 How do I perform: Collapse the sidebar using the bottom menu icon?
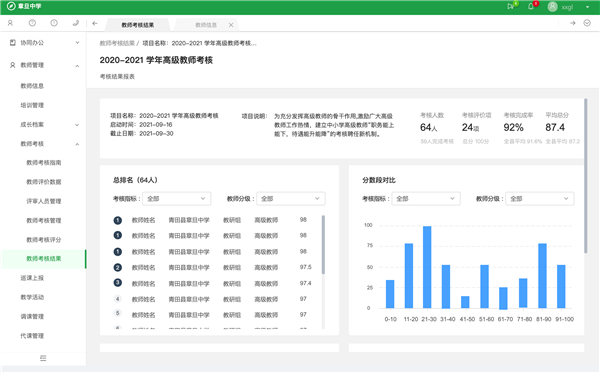click(x=43, y=358)
